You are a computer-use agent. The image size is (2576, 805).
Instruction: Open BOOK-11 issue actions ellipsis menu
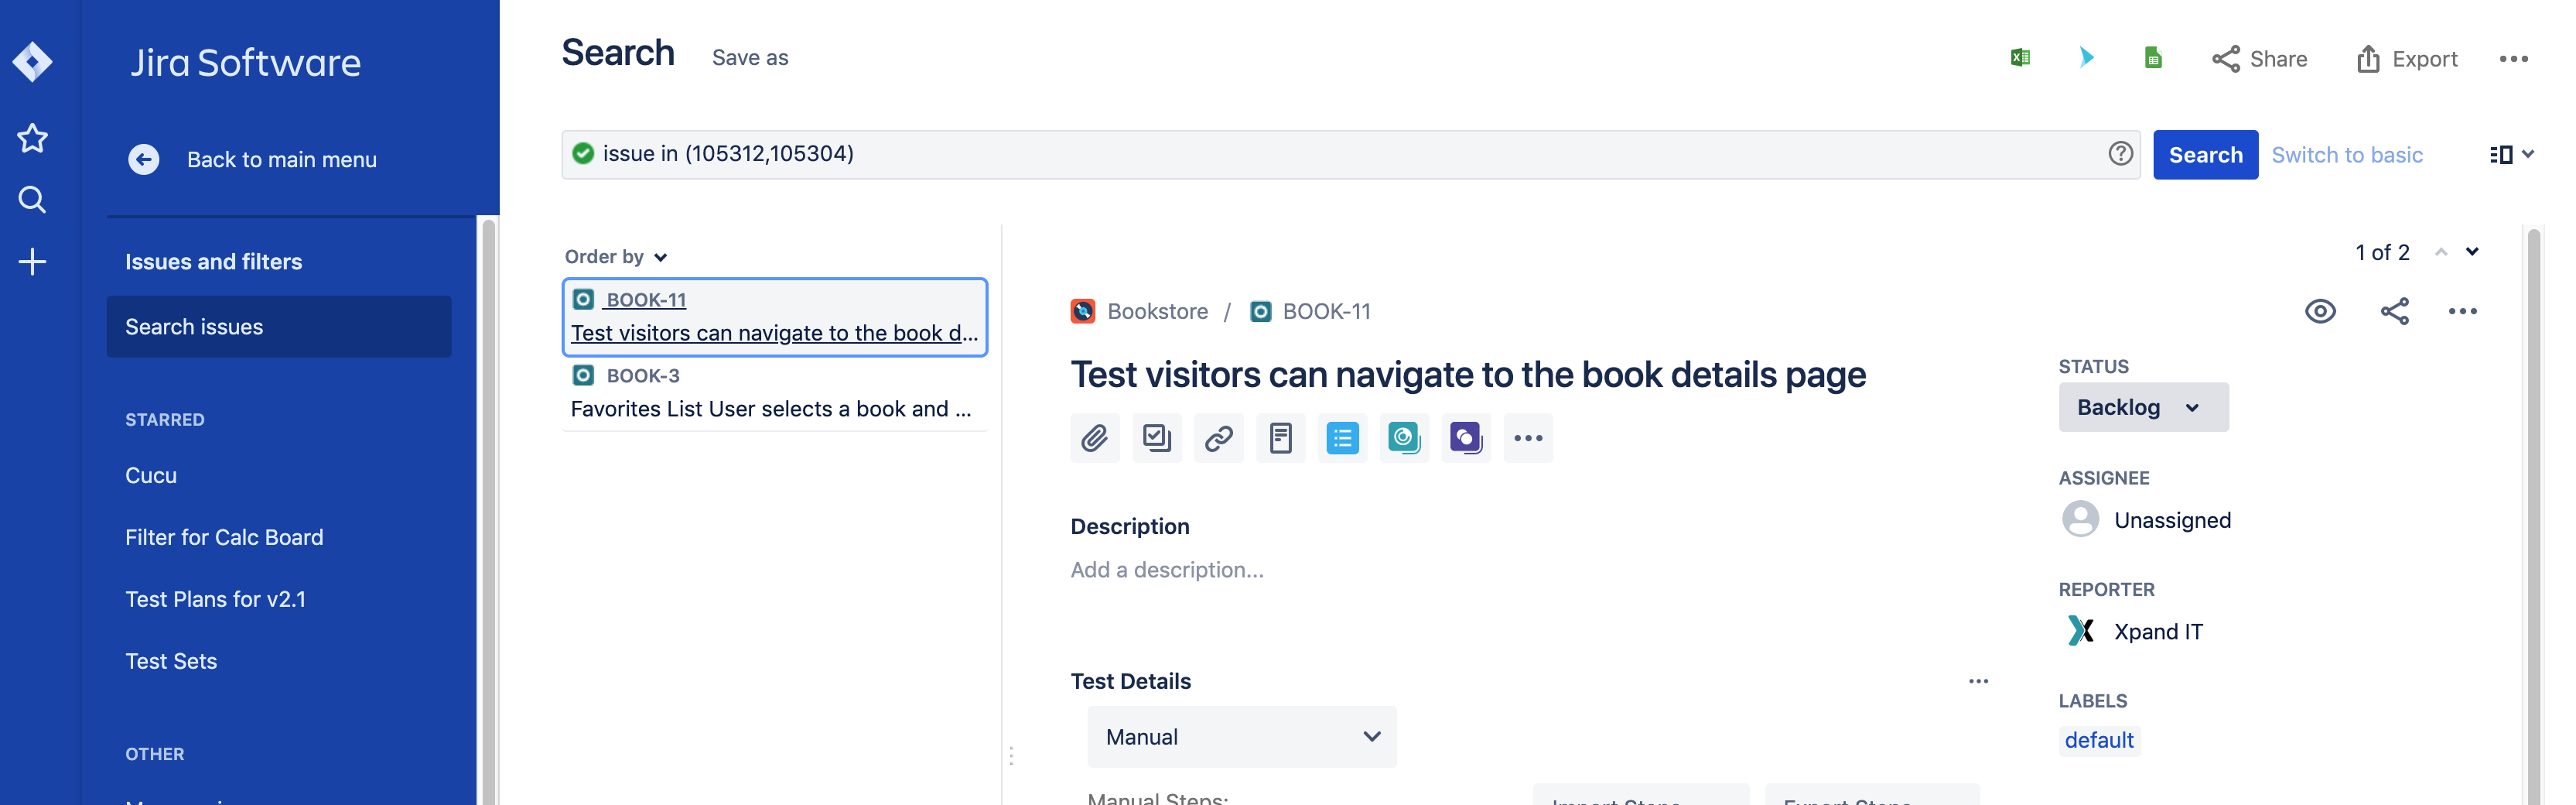coord(2462,311)
